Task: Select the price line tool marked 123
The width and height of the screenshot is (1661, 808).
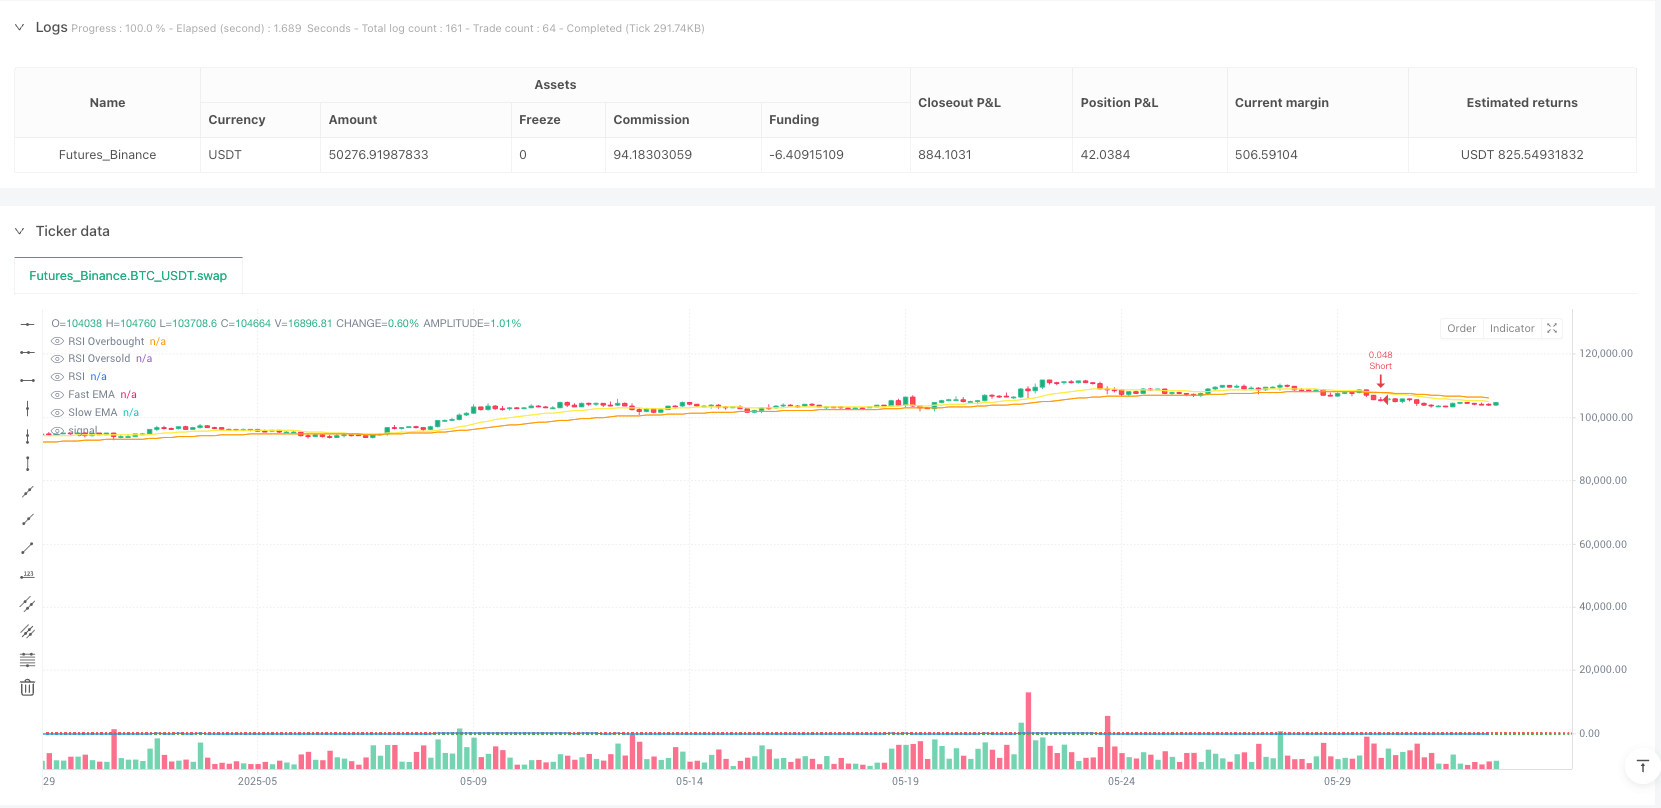Action: pyautogui.click(x=28, y=576)
